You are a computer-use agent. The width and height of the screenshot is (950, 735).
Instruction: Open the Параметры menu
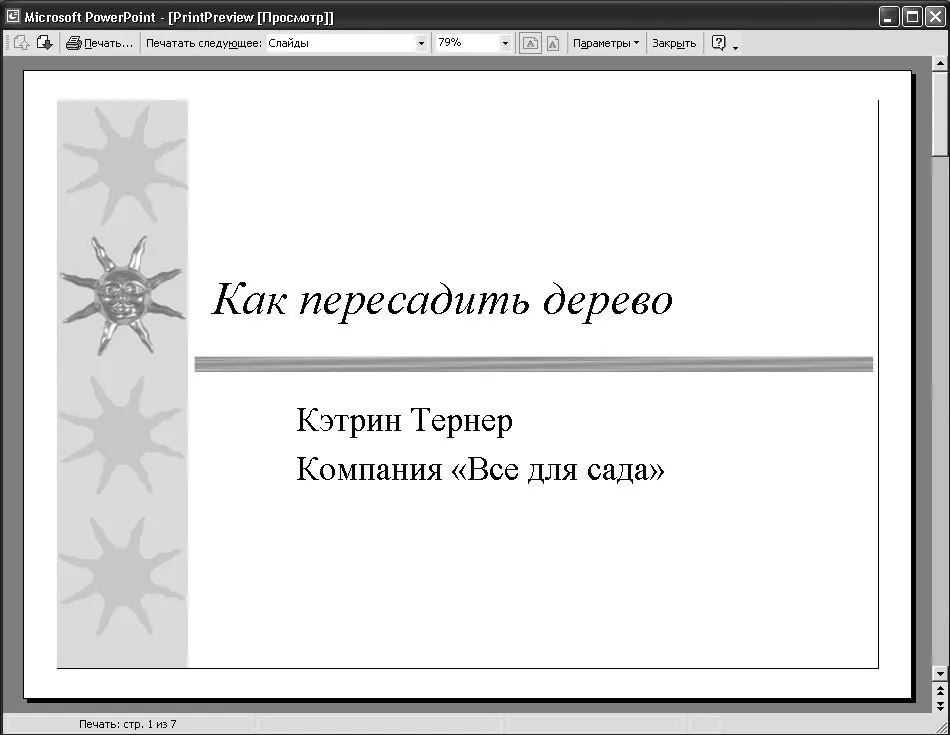pyautogui.click(x=606, y=43)
